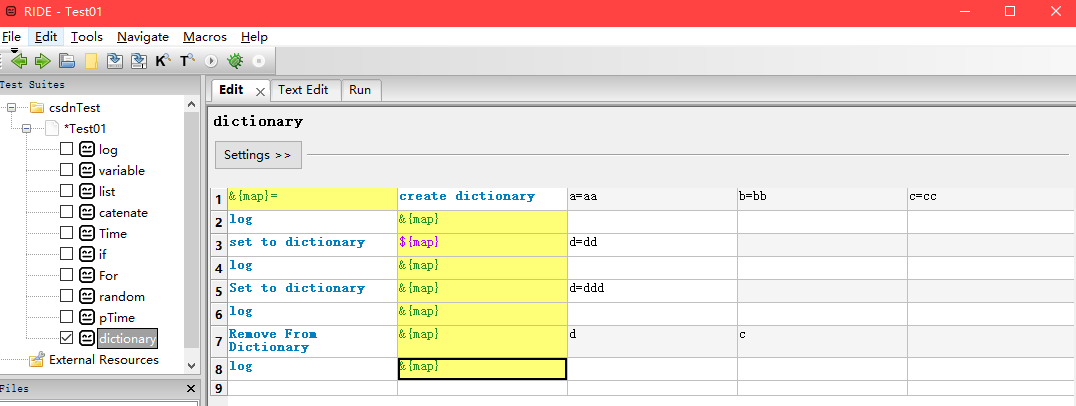Tick the if test checkbox

pos(67,254)
